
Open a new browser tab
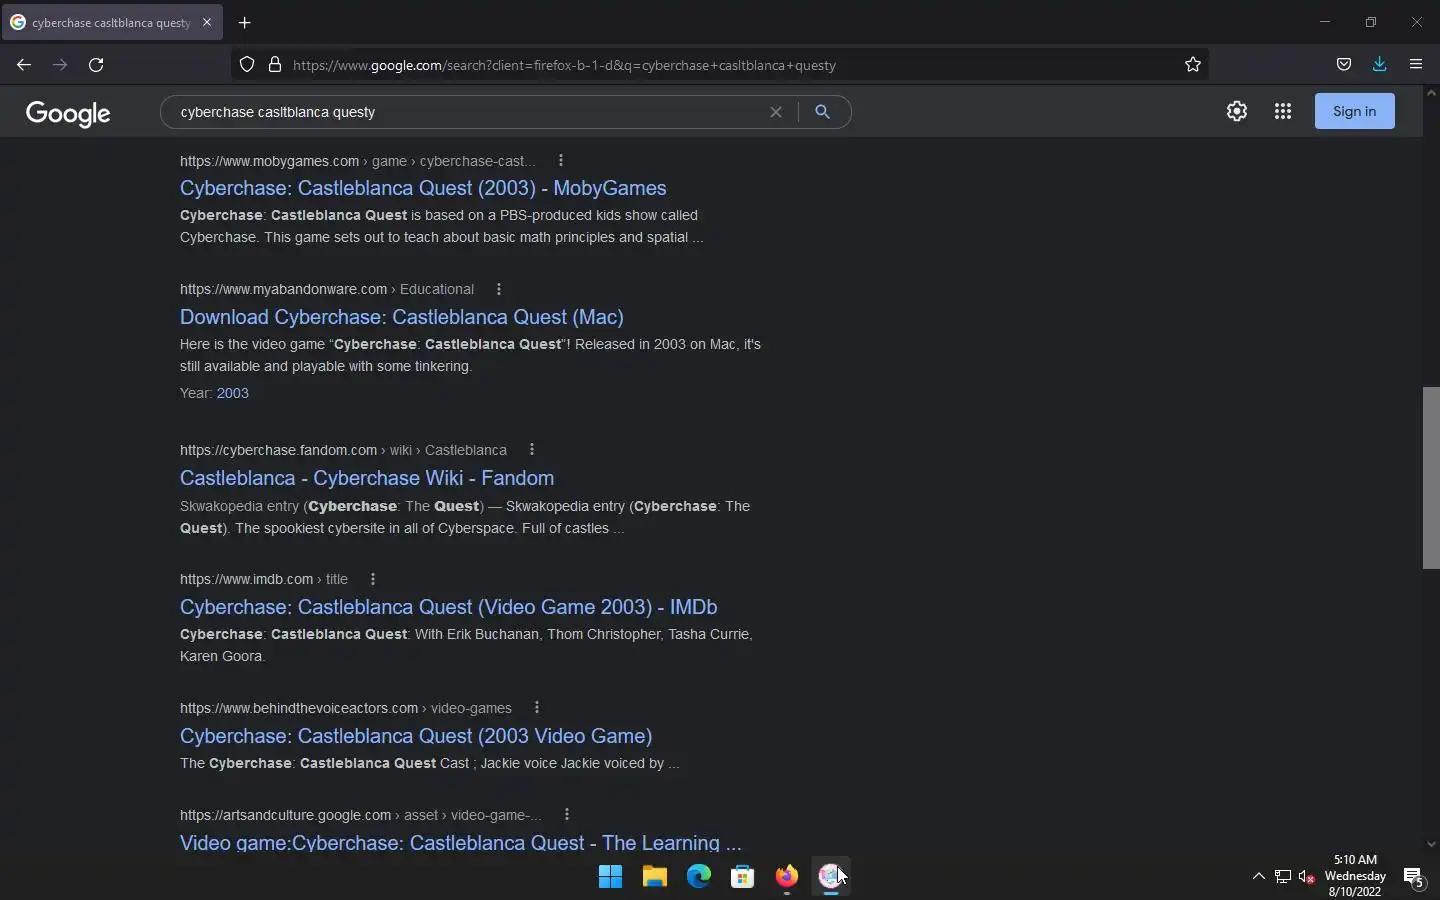[245, 22]
